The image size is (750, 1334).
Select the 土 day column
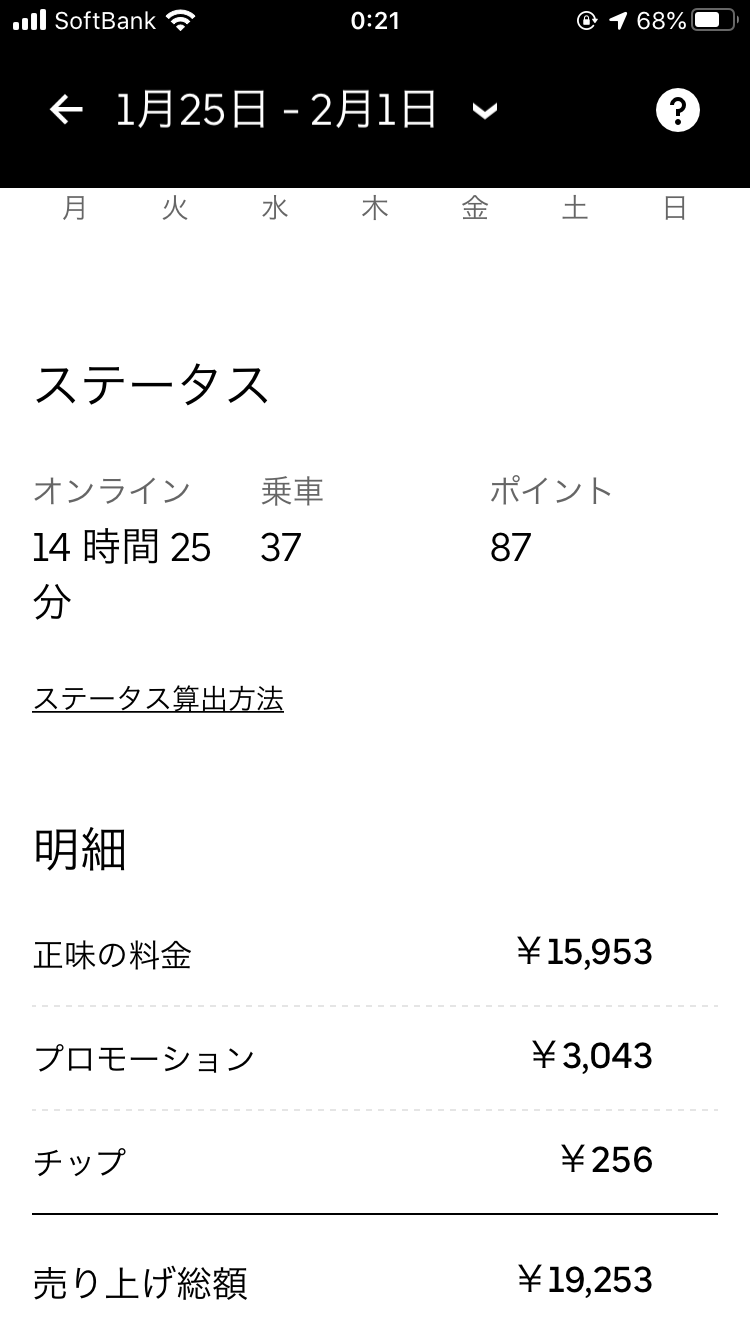575,208
